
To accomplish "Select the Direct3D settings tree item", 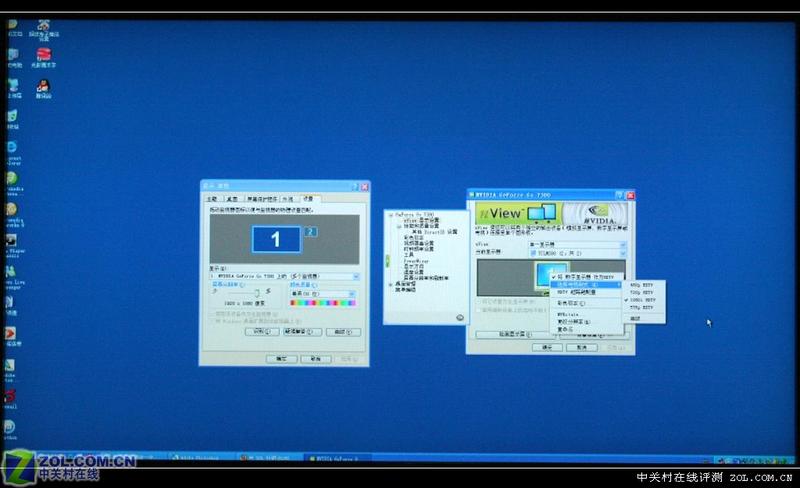I will point(435,232).
